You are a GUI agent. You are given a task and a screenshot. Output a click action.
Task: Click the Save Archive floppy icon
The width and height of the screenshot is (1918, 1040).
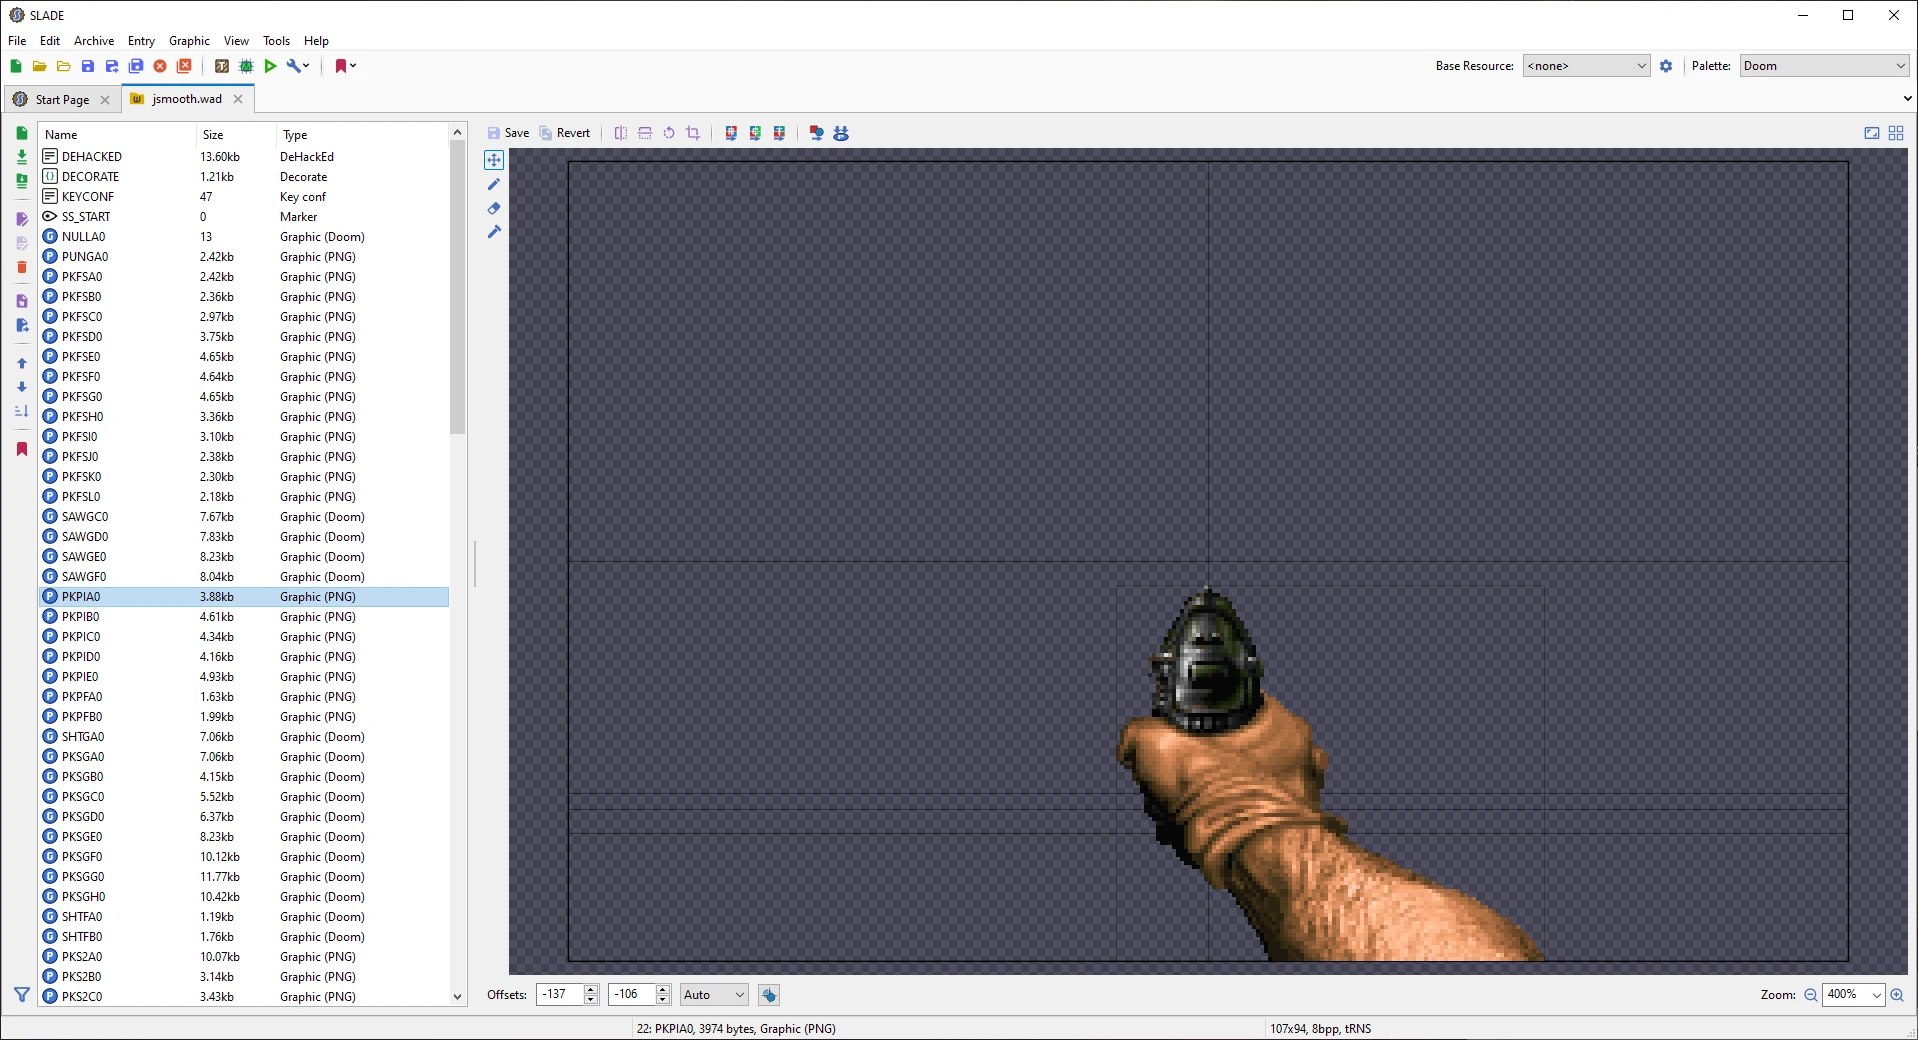88,66
